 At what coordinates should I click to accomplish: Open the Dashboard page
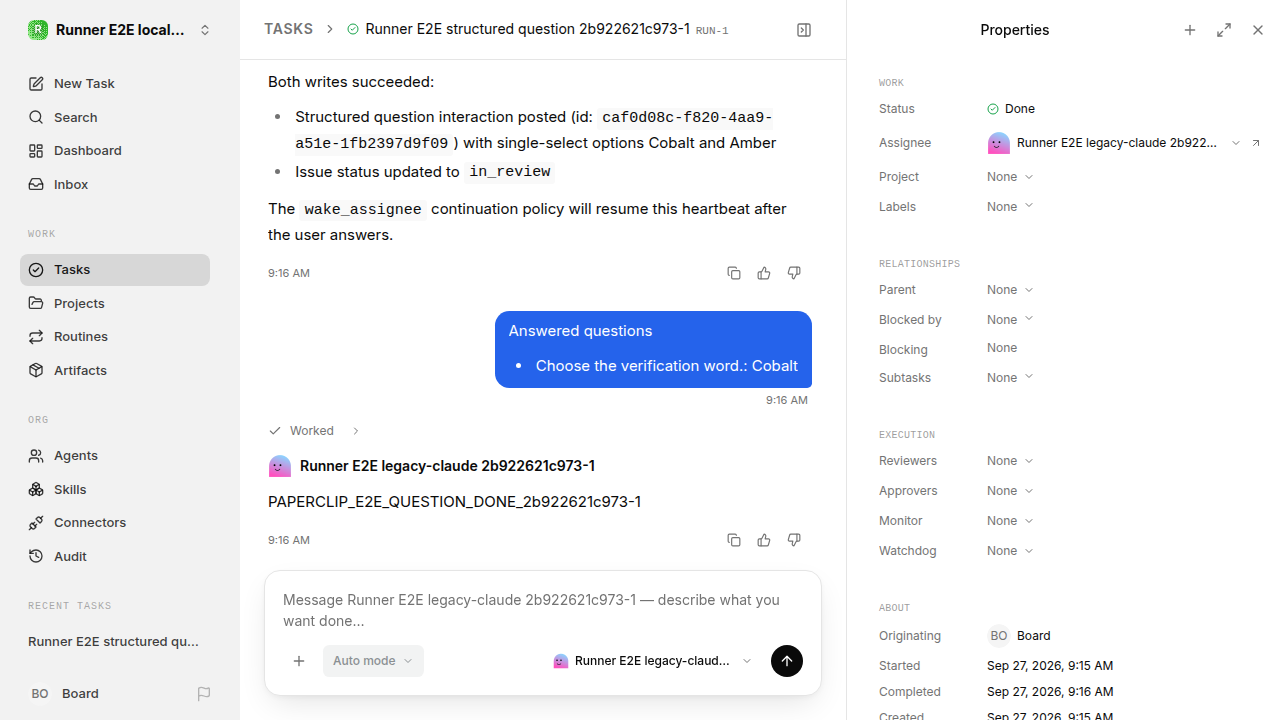pos(115,151)
